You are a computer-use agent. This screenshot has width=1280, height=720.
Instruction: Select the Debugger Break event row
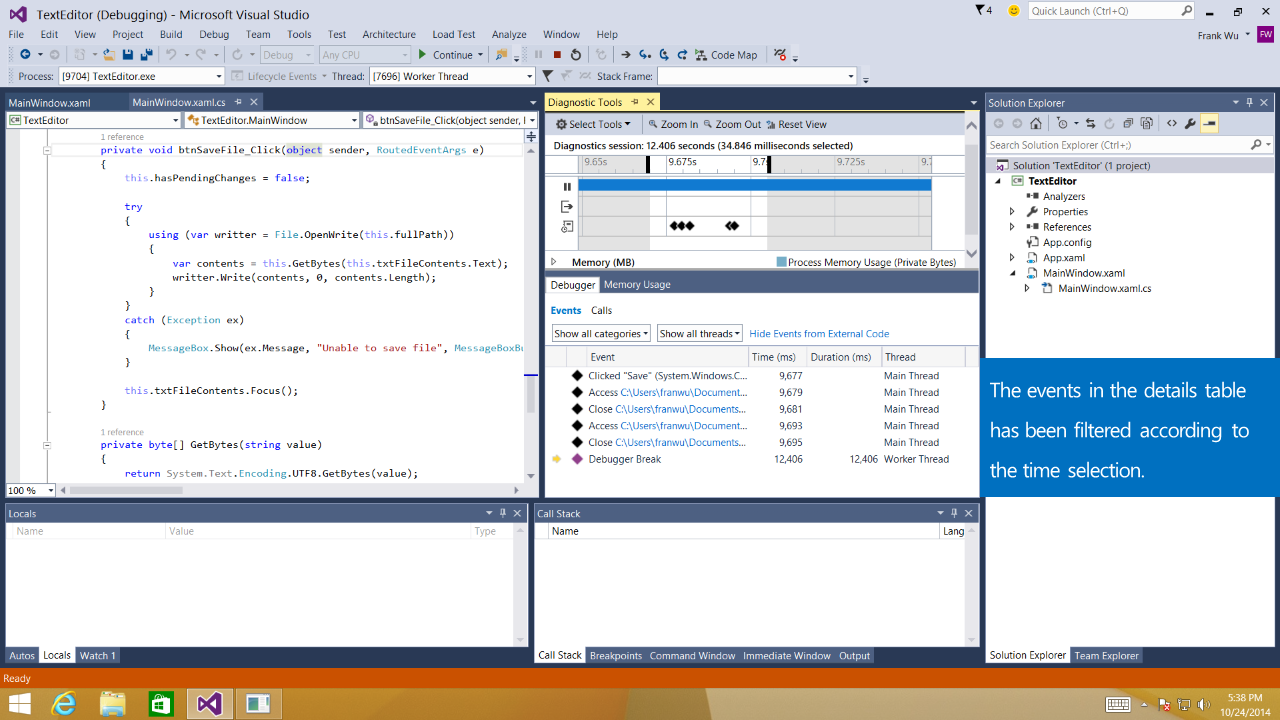pos(762,459)
